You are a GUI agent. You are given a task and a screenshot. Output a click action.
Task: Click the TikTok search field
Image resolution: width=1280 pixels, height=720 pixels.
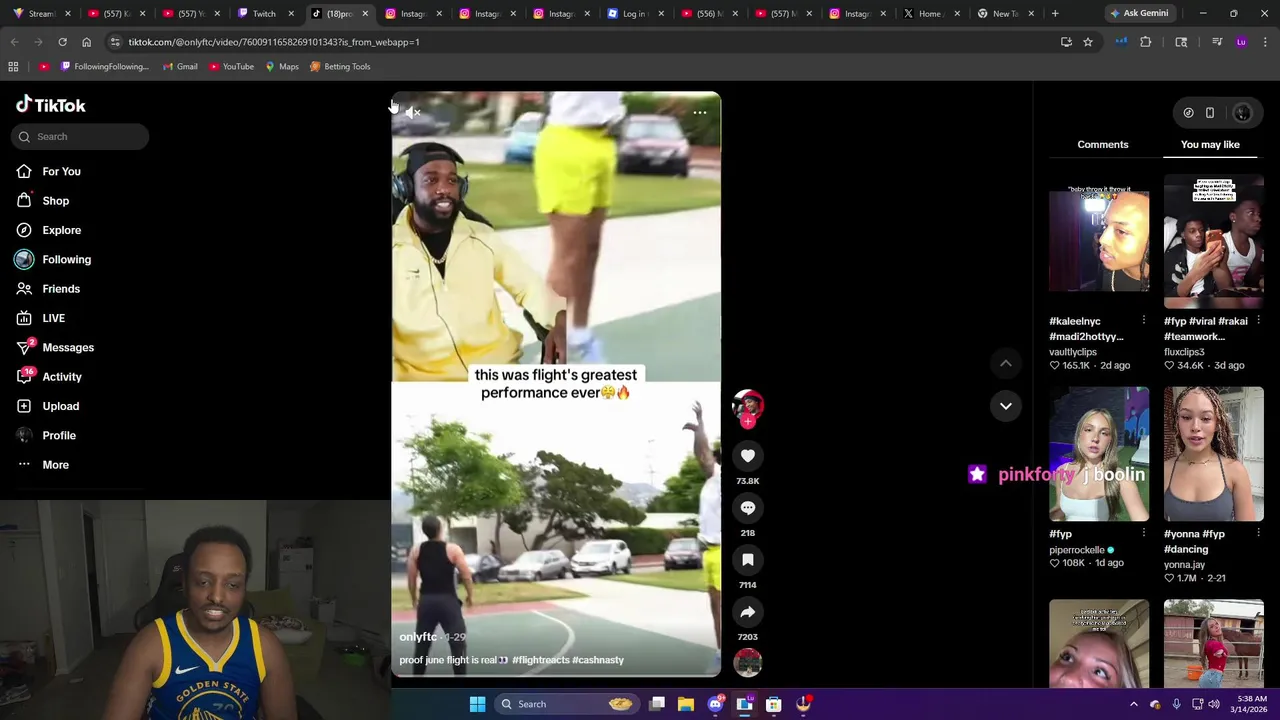(x=80, y=137)
